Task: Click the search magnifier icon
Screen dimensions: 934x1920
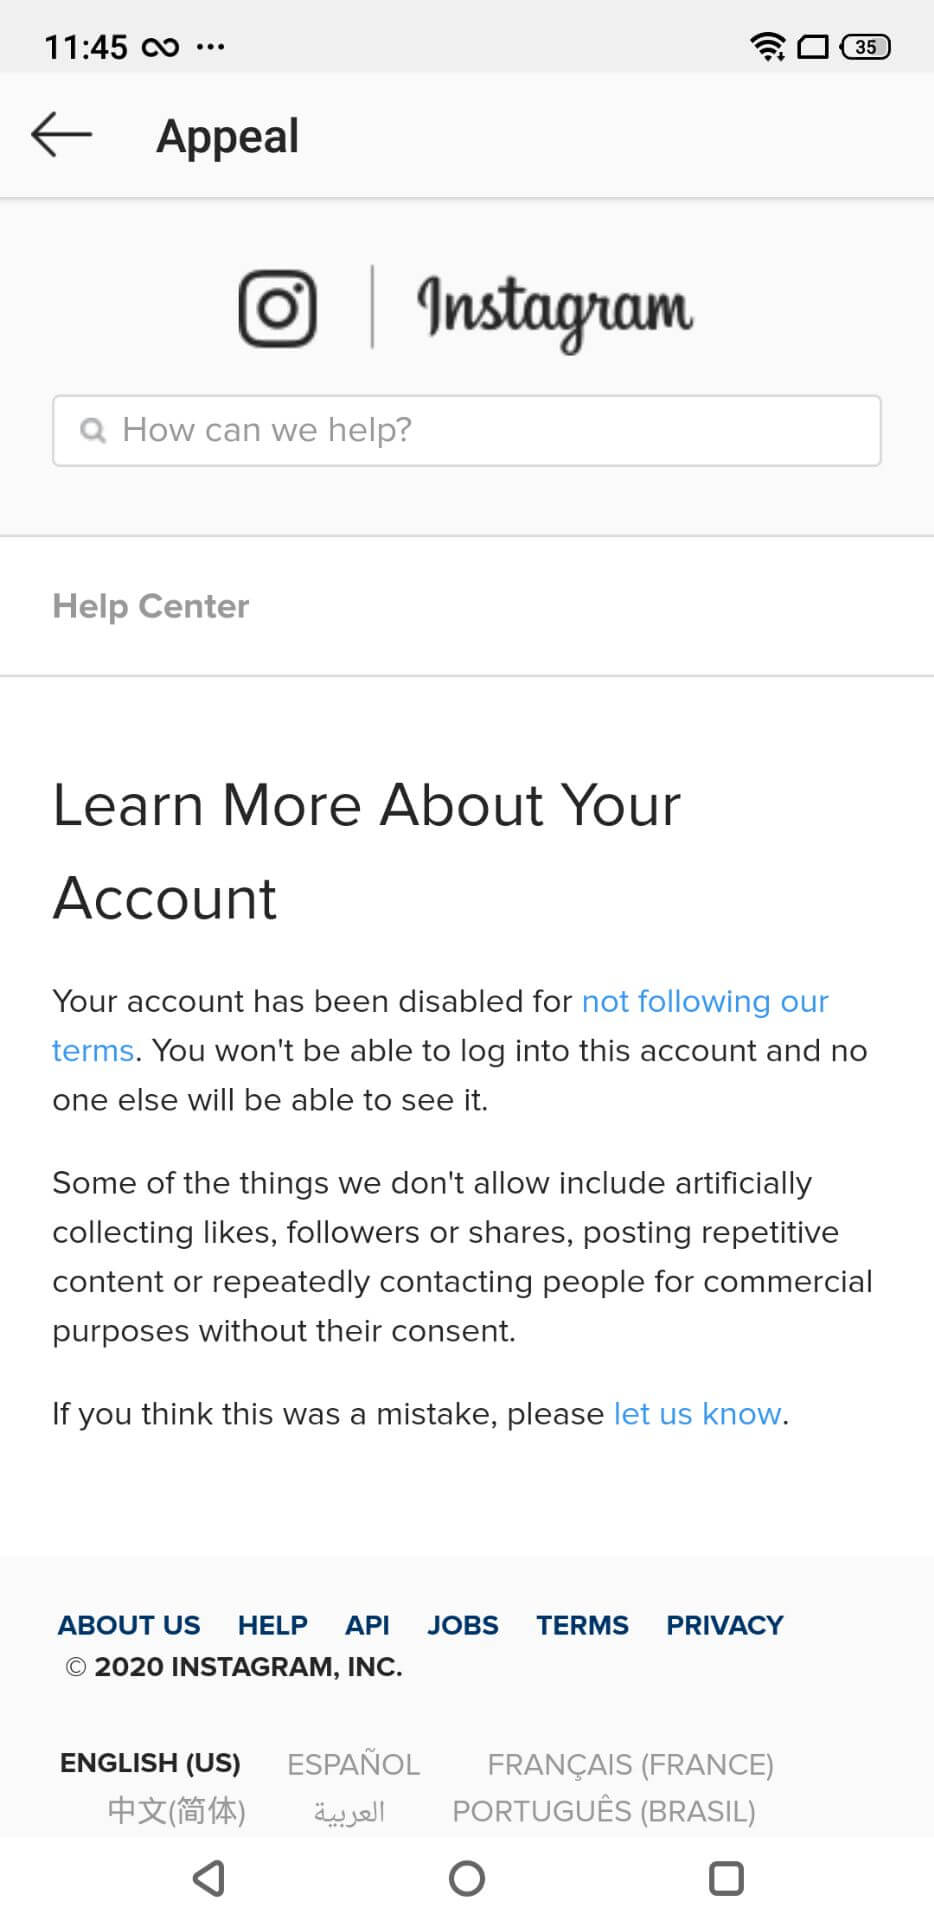Action: [94, 430]
